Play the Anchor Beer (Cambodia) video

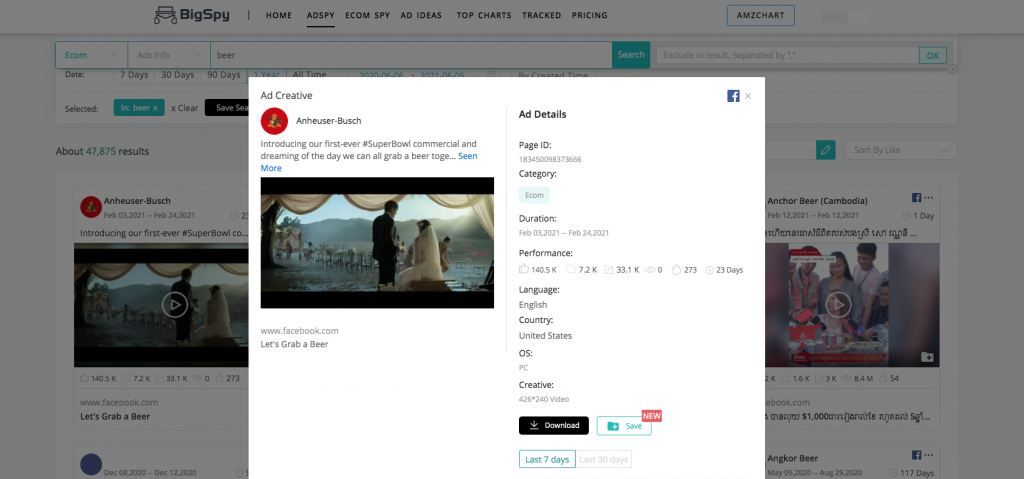[x=839, y=305]
